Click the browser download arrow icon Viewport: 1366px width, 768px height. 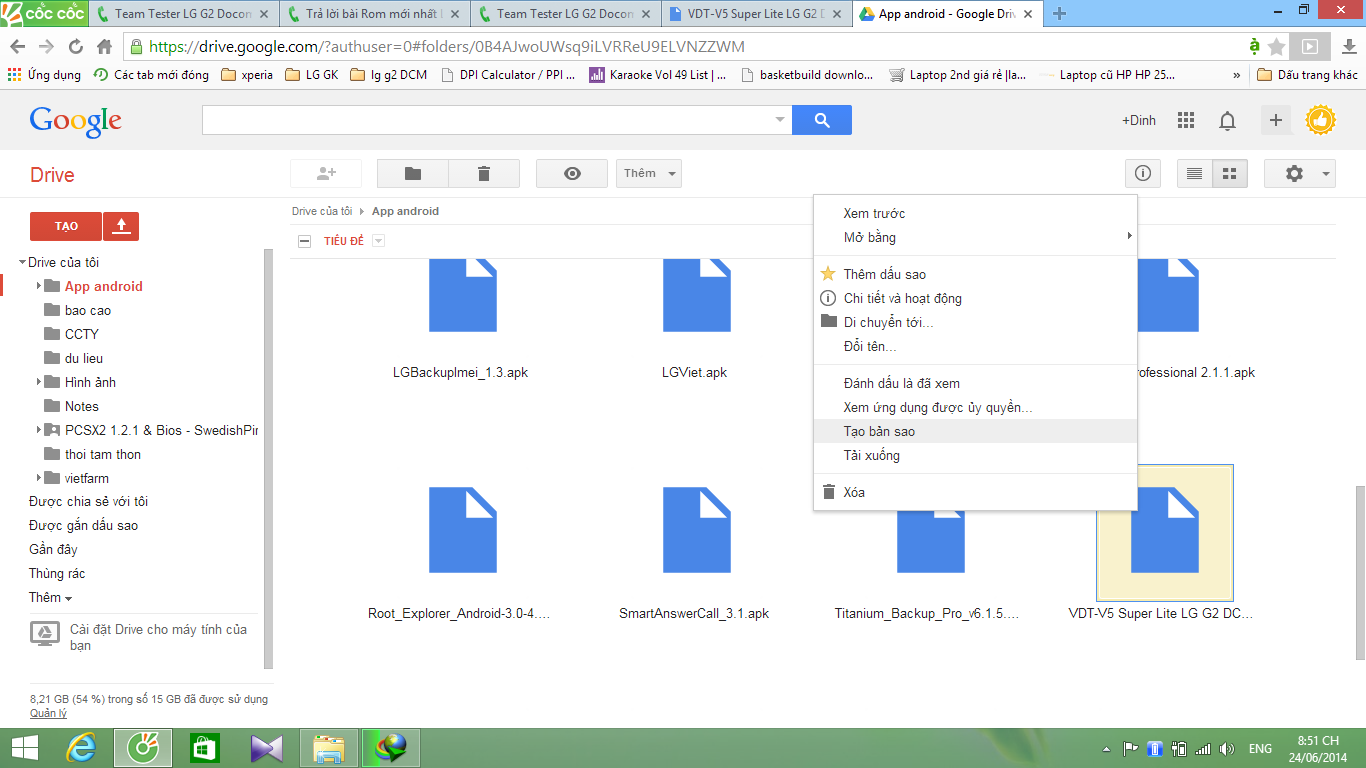tap(1348, 46)
